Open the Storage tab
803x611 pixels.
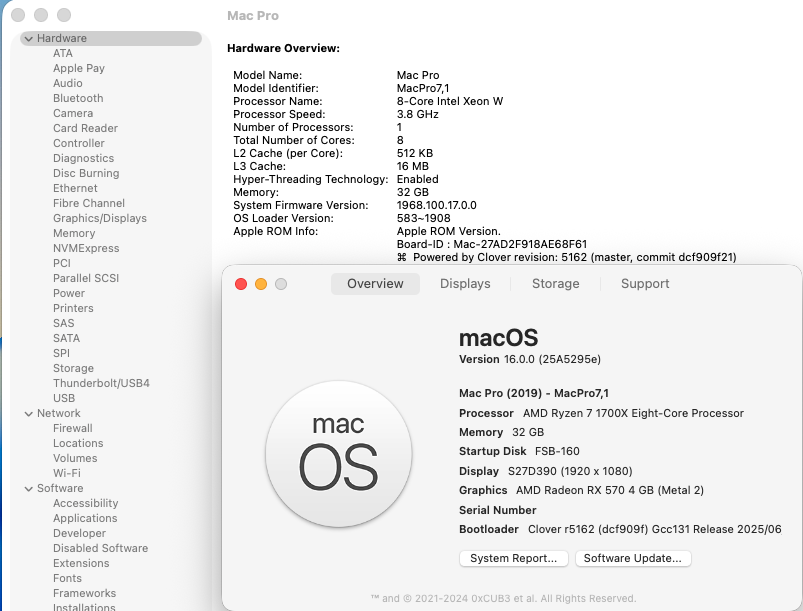[555, 284]
